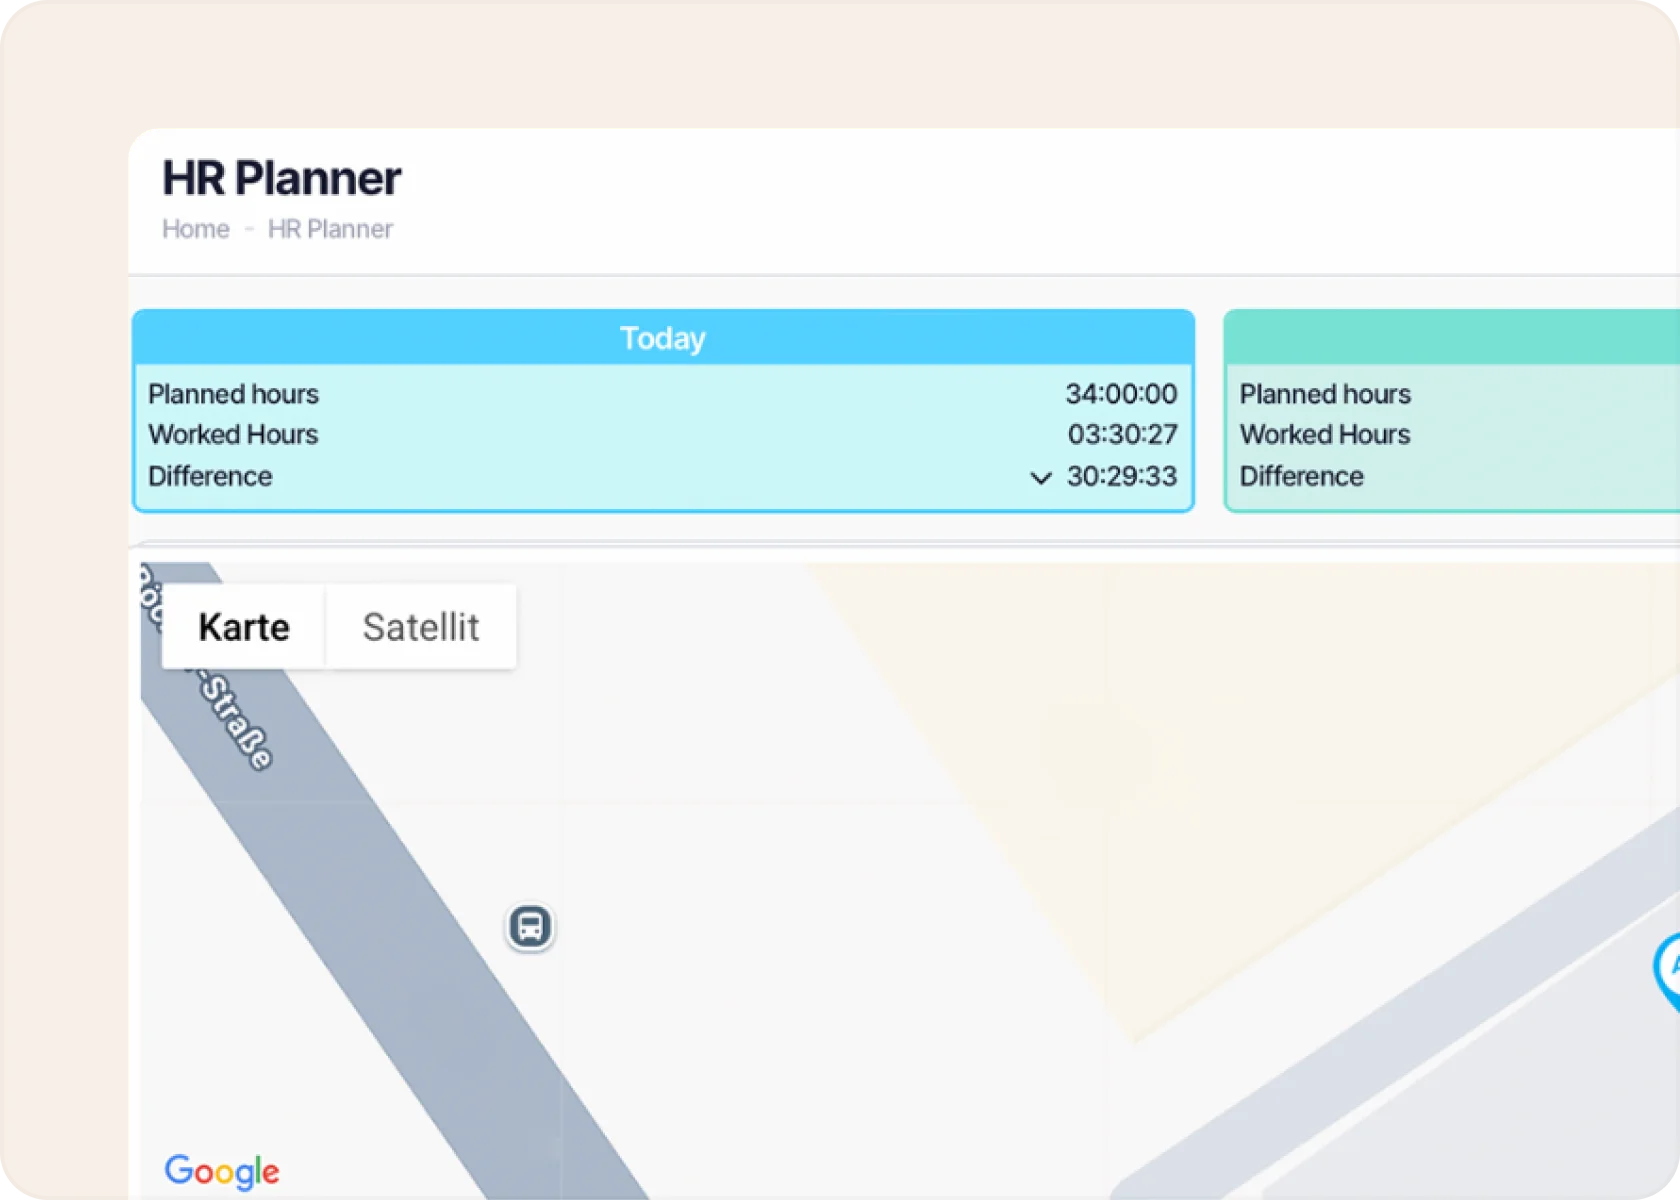Click the HR Planner page title
Viewport: 1680px width, 1200px height.
[282, 178]
